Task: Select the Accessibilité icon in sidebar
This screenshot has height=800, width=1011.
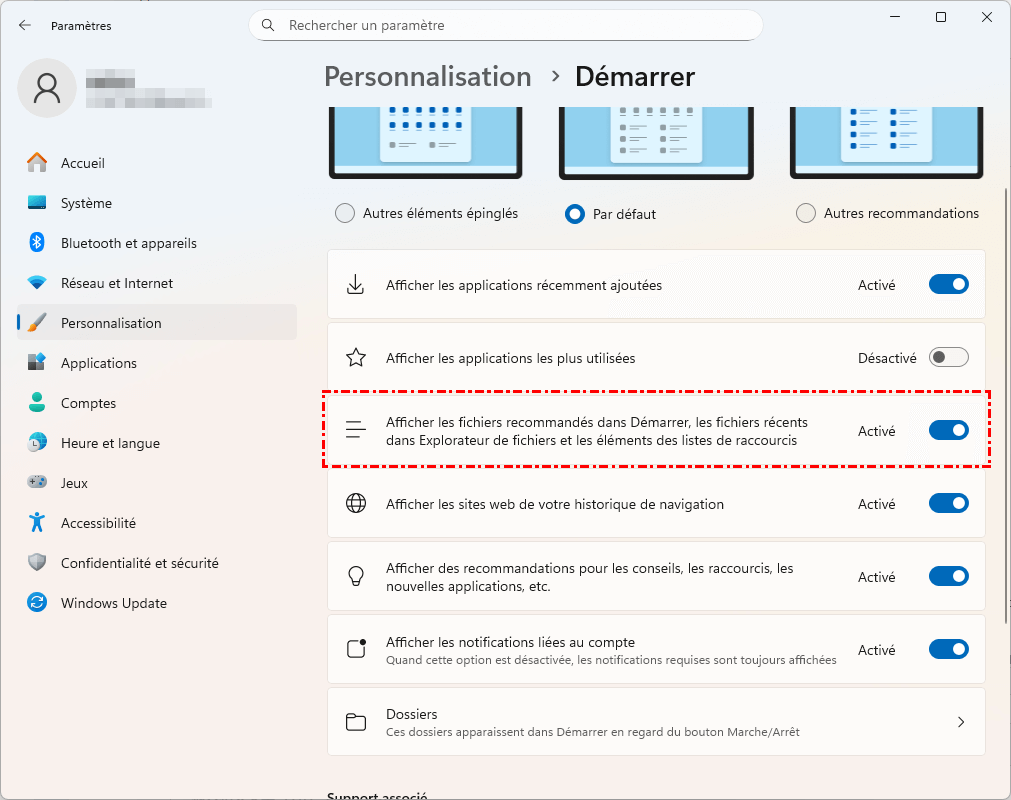Action: click(37, 523)
